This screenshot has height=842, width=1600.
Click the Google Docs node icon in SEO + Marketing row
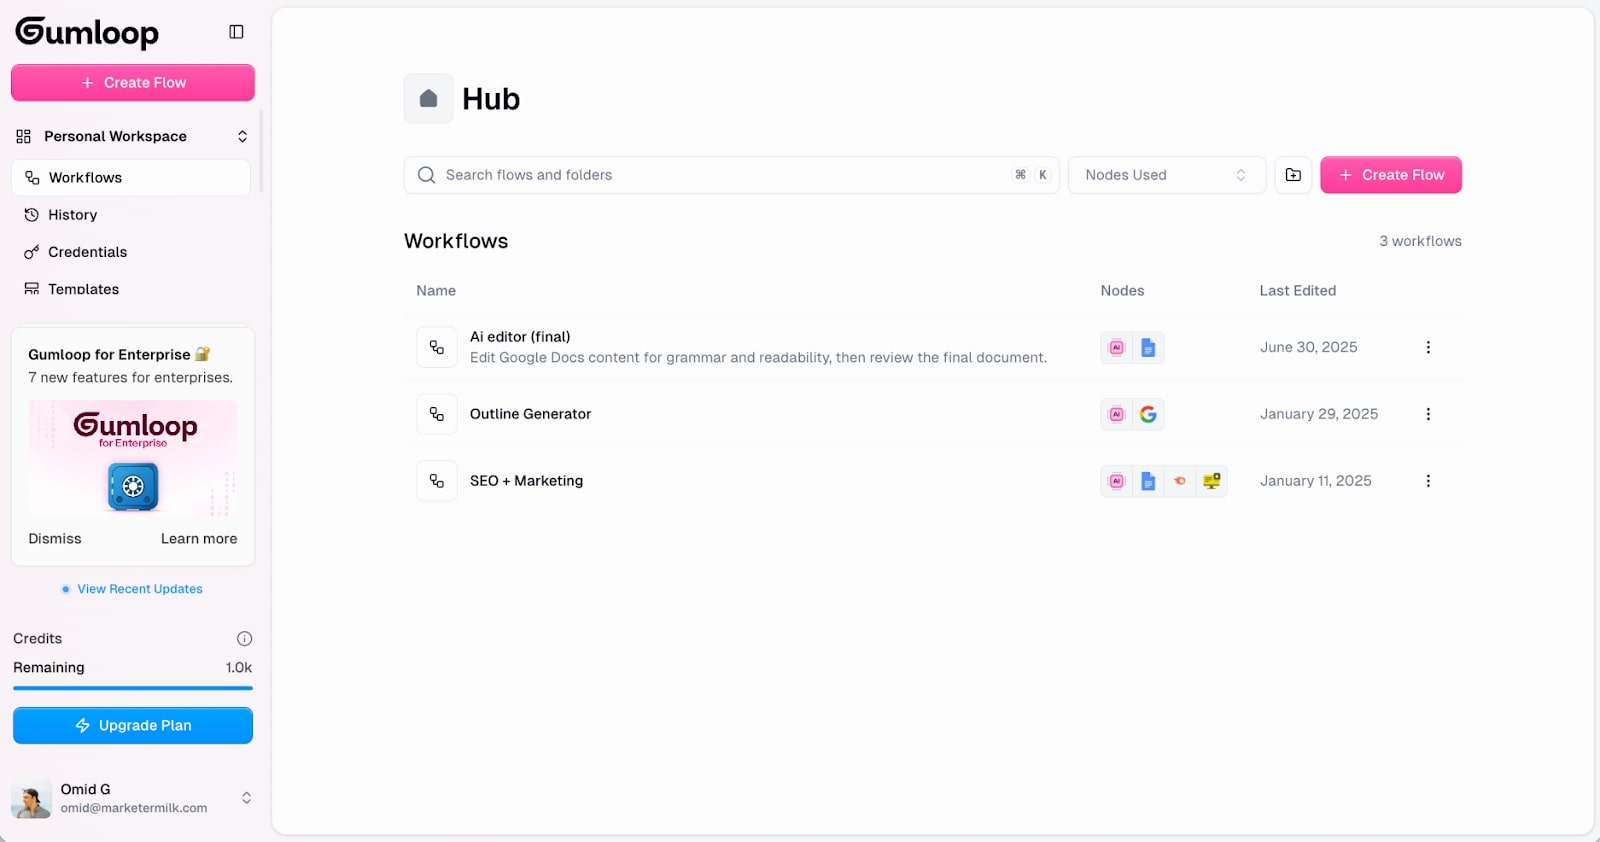[1148, 481]
